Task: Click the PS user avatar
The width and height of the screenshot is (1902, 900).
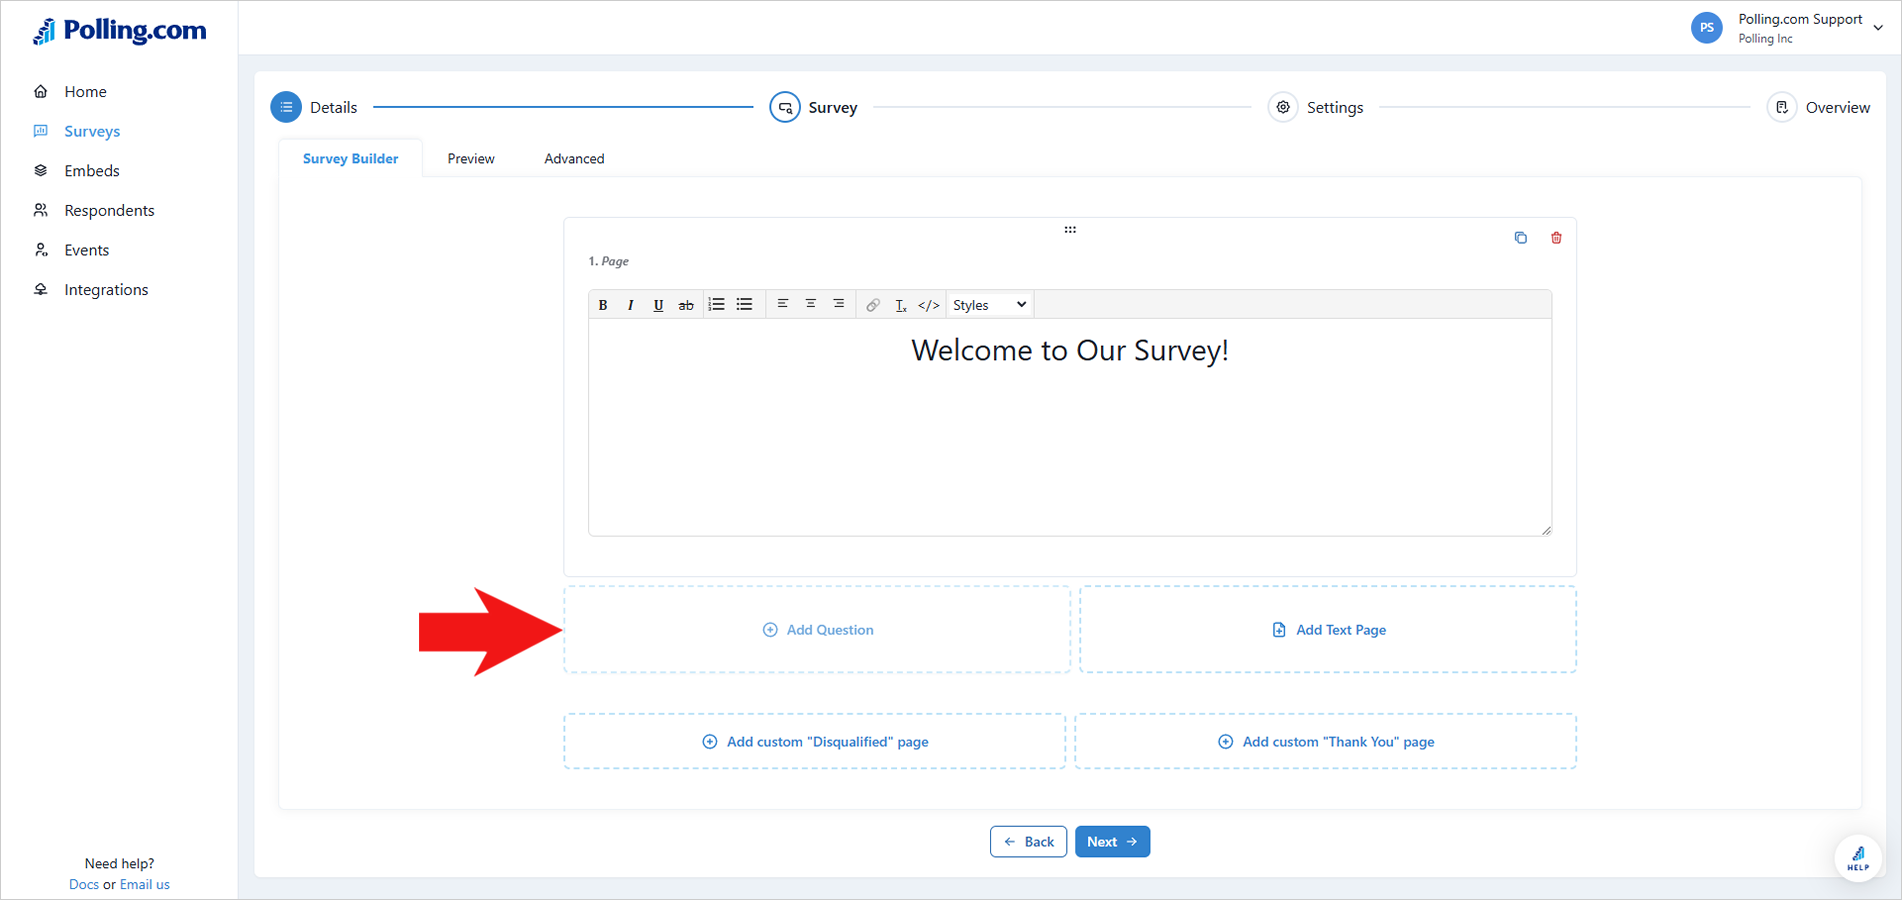Action: click(x=1707, y=28)
